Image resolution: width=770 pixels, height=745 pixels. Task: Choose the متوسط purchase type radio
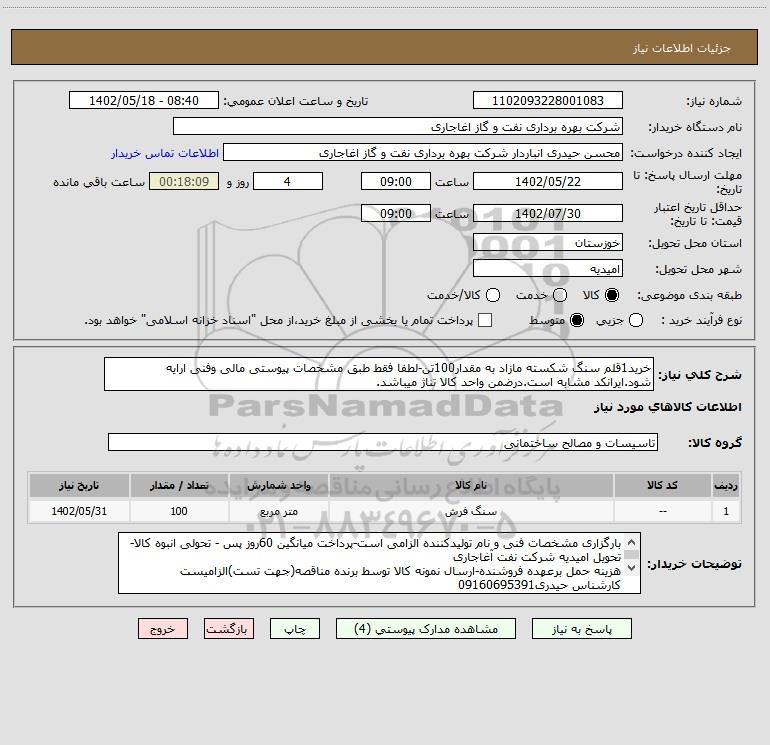point(577,320)
